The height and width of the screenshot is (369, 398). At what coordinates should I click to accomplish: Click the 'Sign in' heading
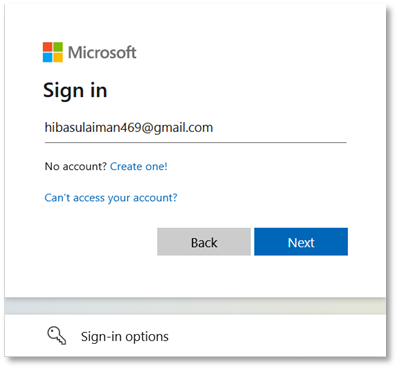coord(75,91)
